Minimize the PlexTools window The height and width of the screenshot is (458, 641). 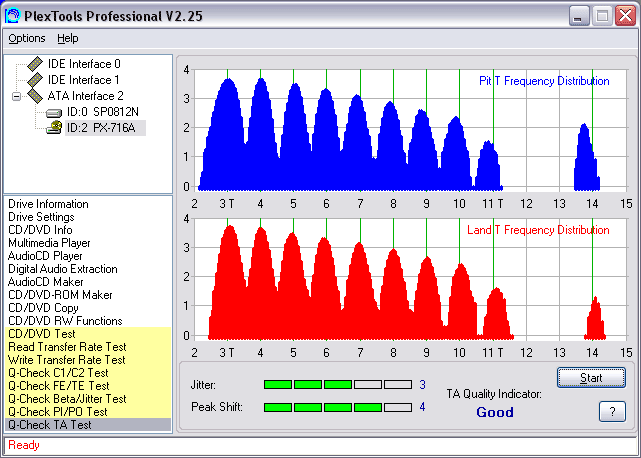tap(579, 16)
